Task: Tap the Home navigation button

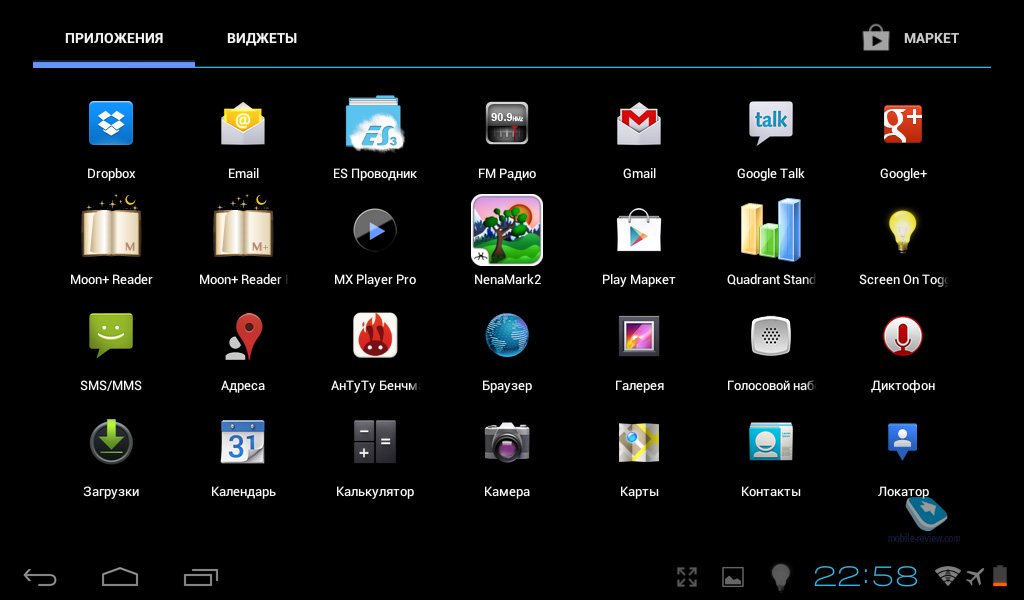Action: click(120, 577)
